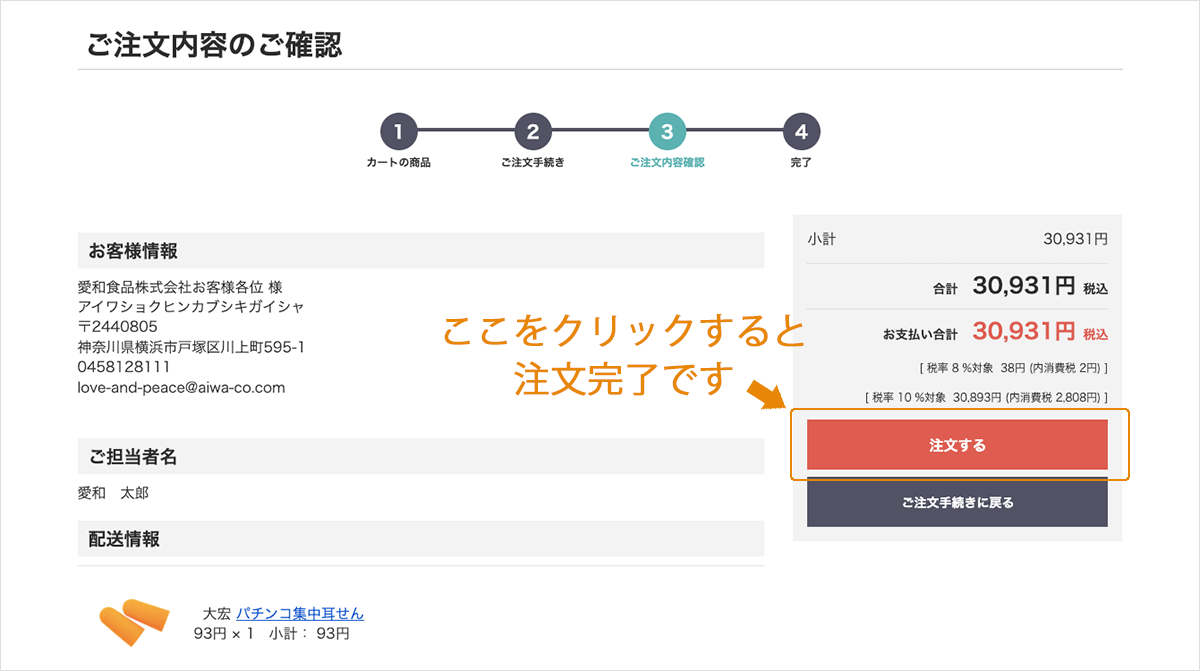Select step 2 ご注文手続き circle
Viewport: 1200px width, 671px height.
pos(533,131)
